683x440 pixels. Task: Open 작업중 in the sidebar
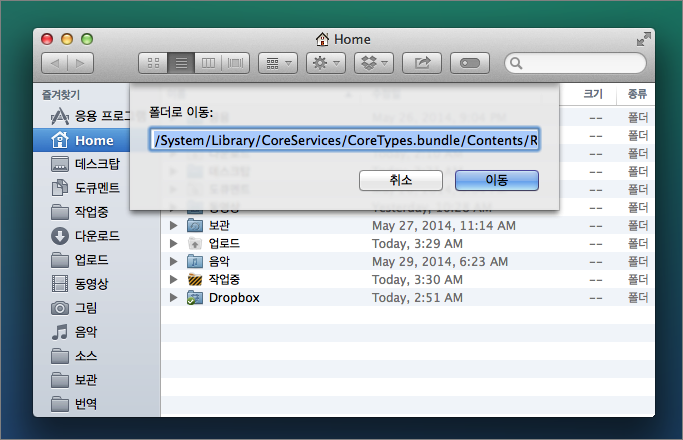[80, 212]
